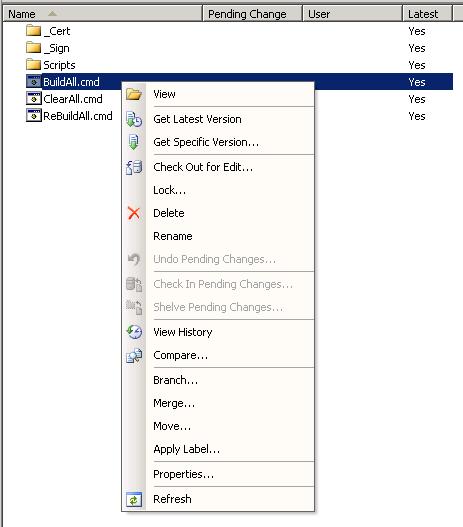Click the Undo Pending Changes arrow icon
Image resolution: width=463 pixels, height=527 pixels.
click(134, 259)
